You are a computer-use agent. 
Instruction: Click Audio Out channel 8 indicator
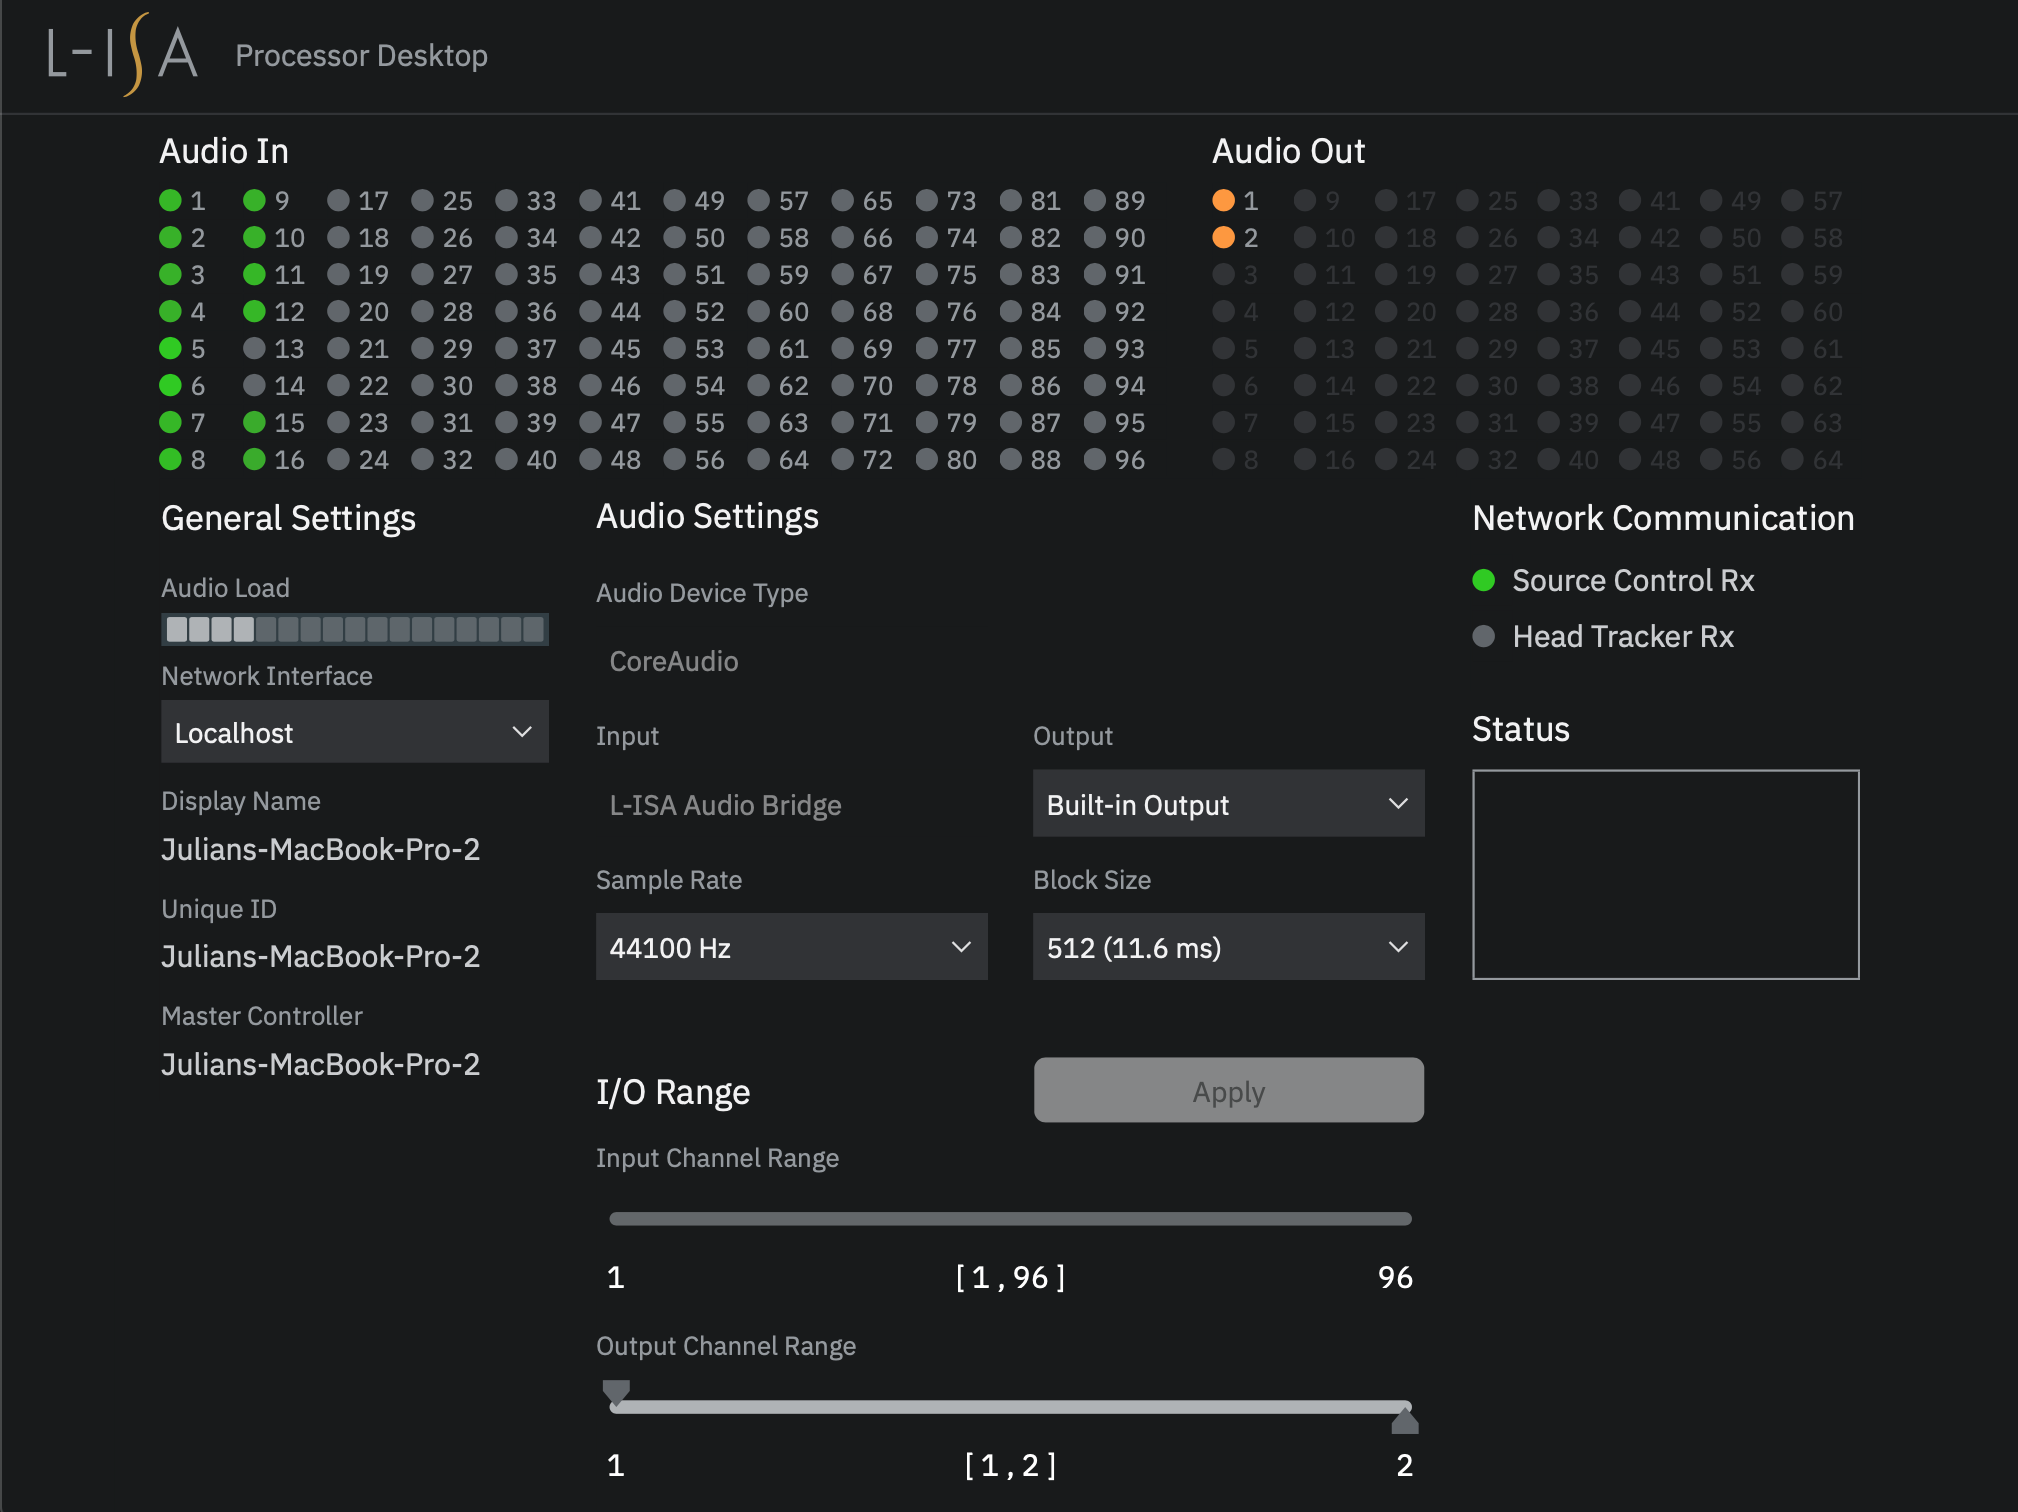(1223, 460)
